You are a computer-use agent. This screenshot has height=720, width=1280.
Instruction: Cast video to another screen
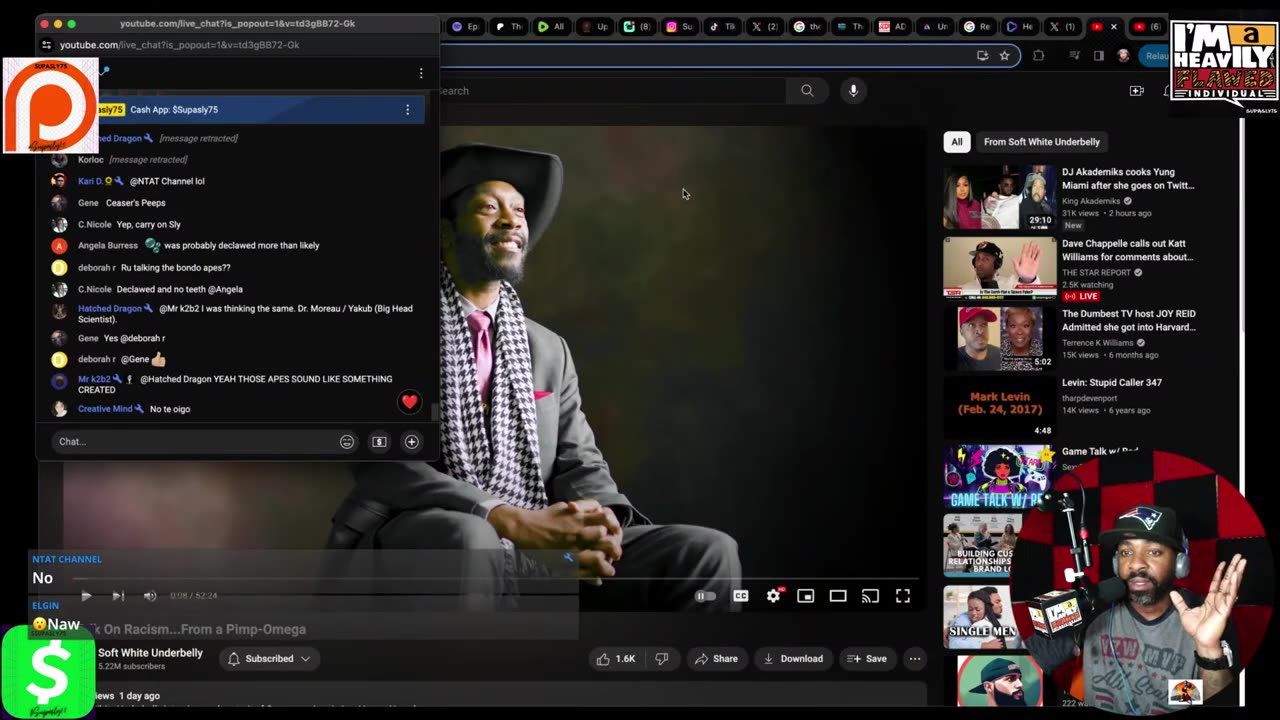870,596
